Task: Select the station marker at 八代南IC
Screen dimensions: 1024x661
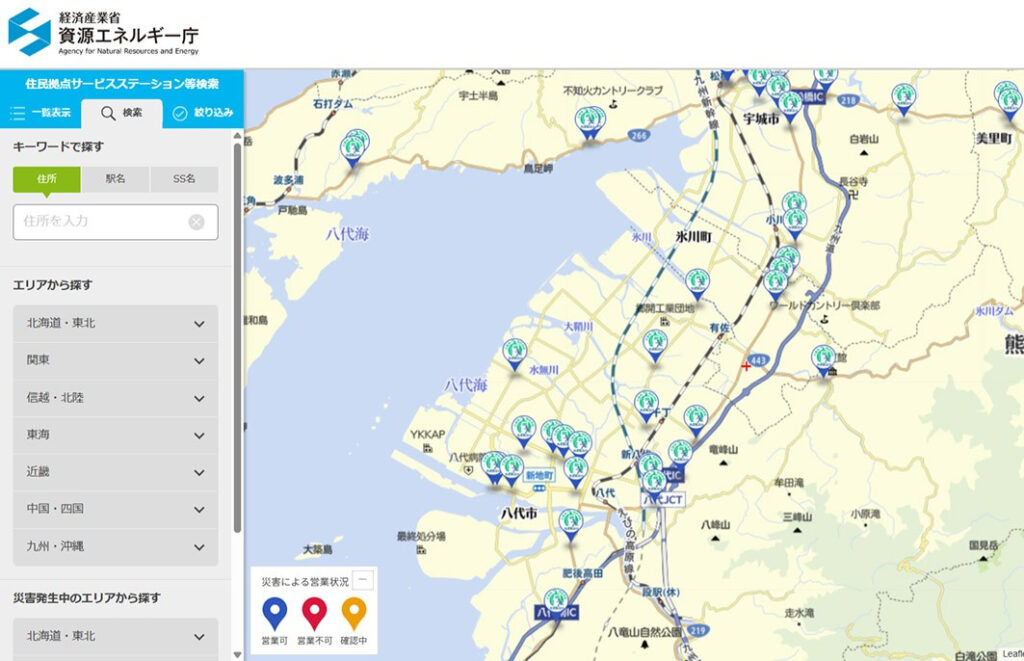Action: [x=556, y=604]
